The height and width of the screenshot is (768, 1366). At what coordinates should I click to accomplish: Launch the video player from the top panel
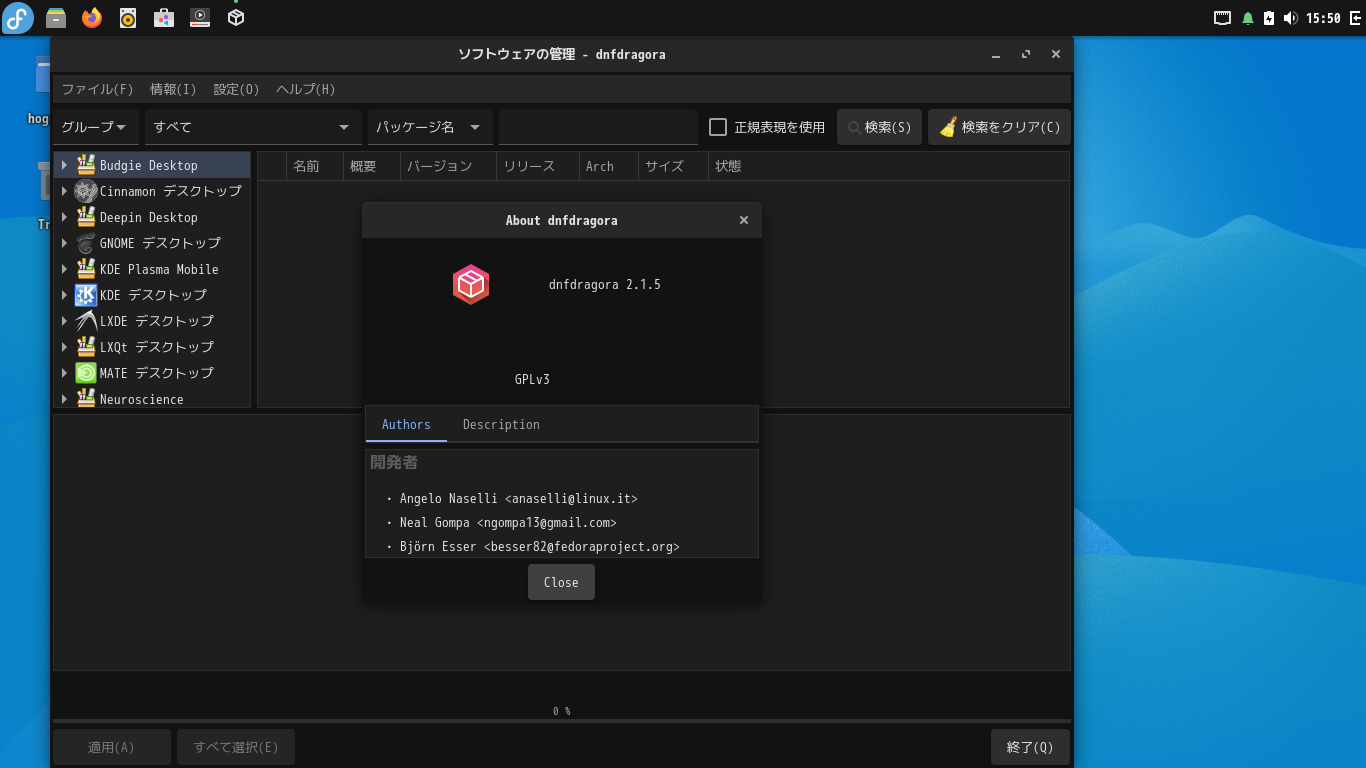200,18
